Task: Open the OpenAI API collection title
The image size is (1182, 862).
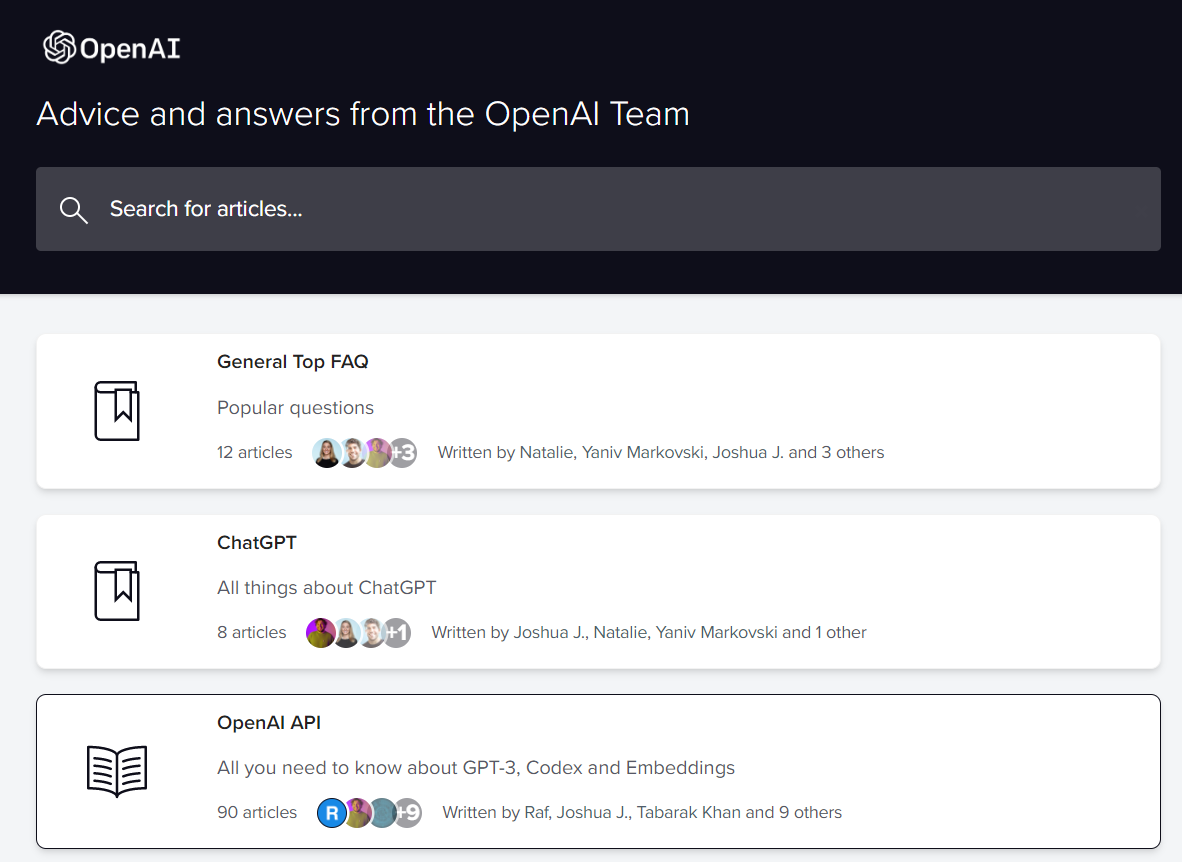Action: tap(269, 722)
